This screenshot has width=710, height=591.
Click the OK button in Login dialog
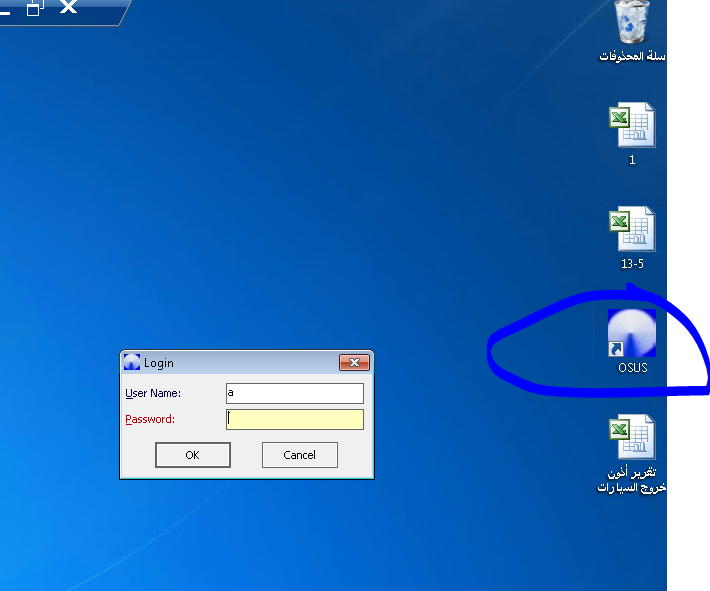[x=193, y=455]
